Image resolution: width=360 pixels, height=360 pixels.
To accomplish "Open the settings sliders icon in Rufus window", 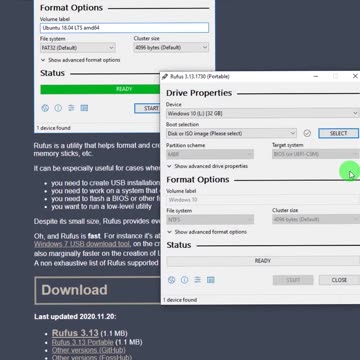I will coord(197,280).
